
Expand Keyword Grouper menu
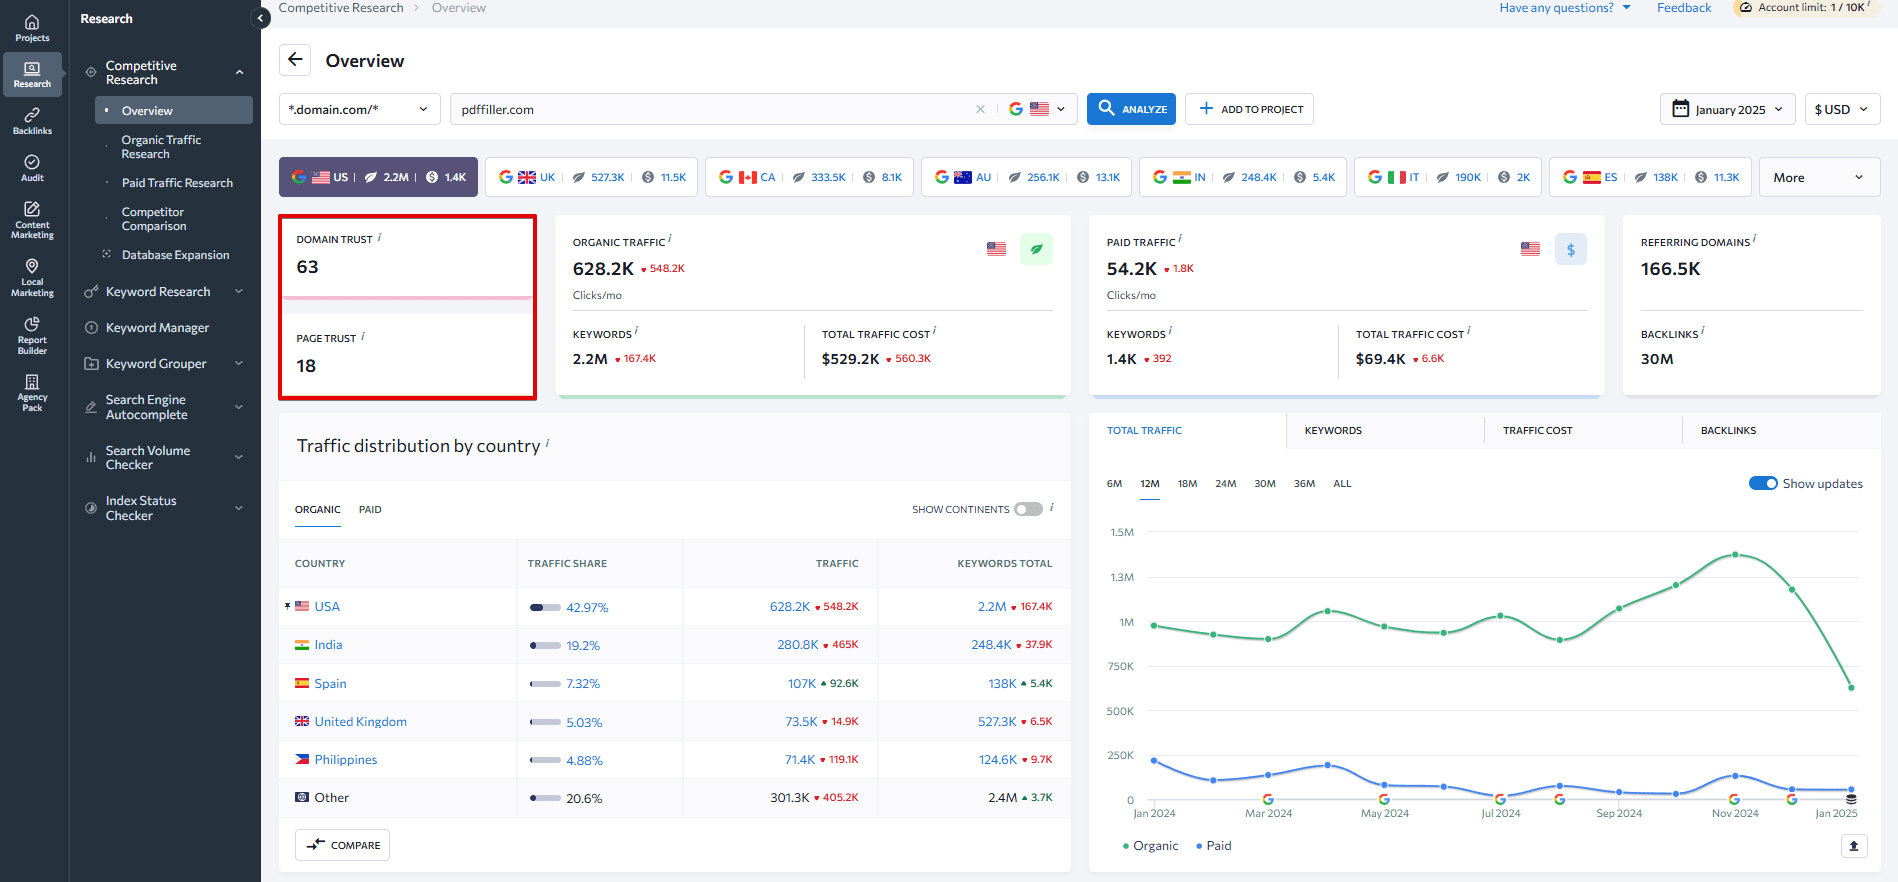click(239, 363)
